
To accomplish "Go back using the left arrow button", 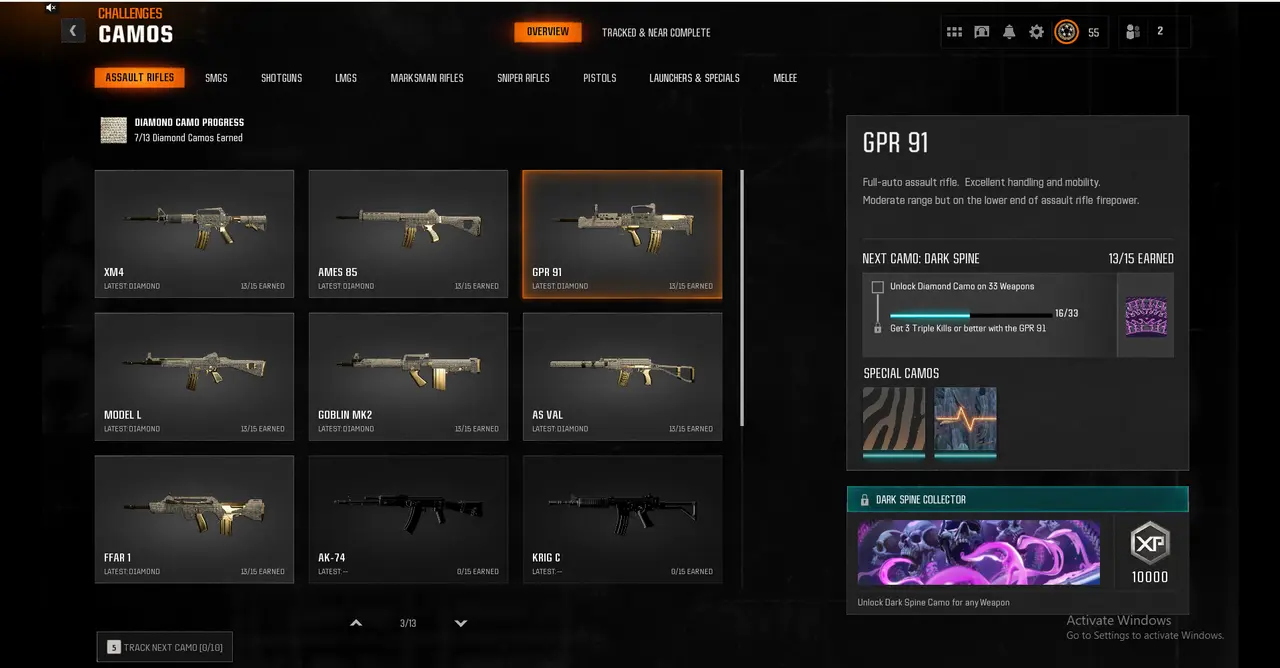I will click(72, 31).
